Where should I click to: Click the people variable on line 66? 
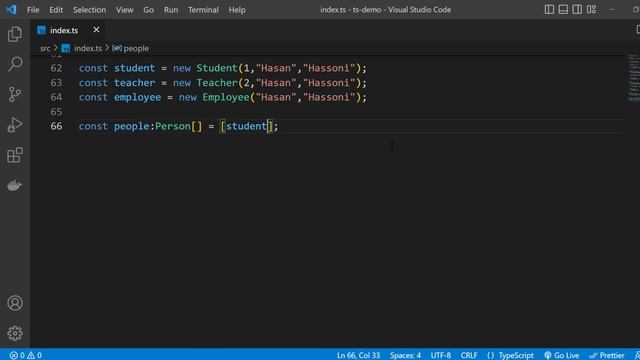point(131,126)
